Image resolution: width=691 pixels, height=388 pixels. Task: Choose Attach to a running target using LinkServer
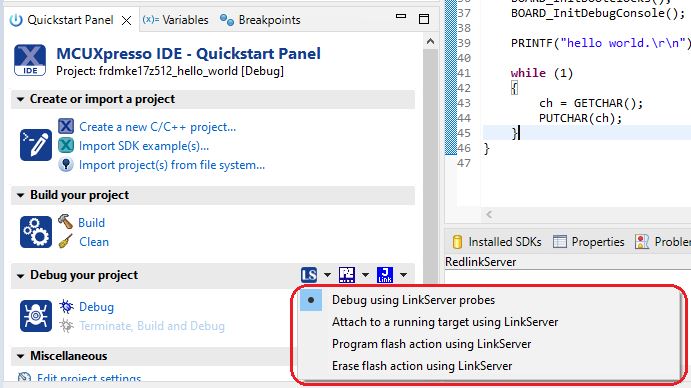pyautogui.click(x=445, y=322)
